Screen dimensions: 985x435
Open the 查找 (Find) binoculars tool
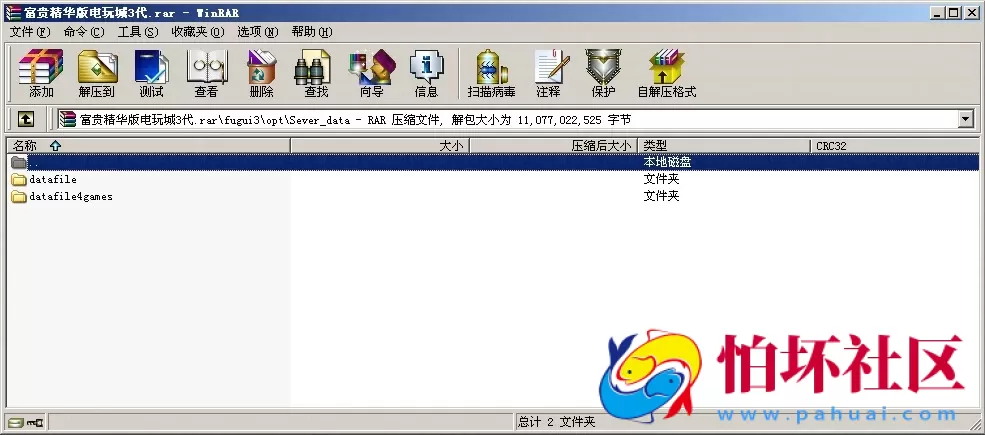click(316, 74)
